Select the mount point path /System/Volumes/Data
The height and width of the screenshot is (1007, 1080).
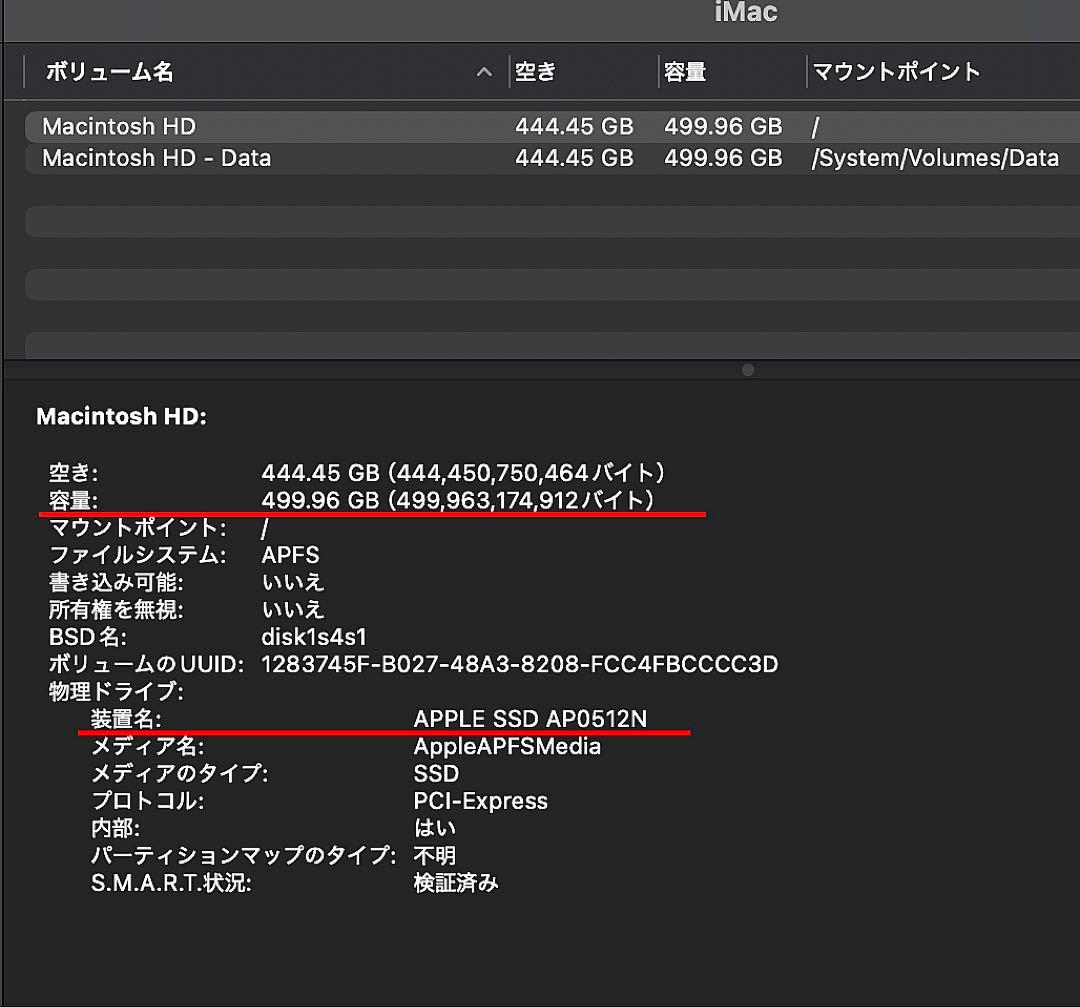(x=936, y=158)
